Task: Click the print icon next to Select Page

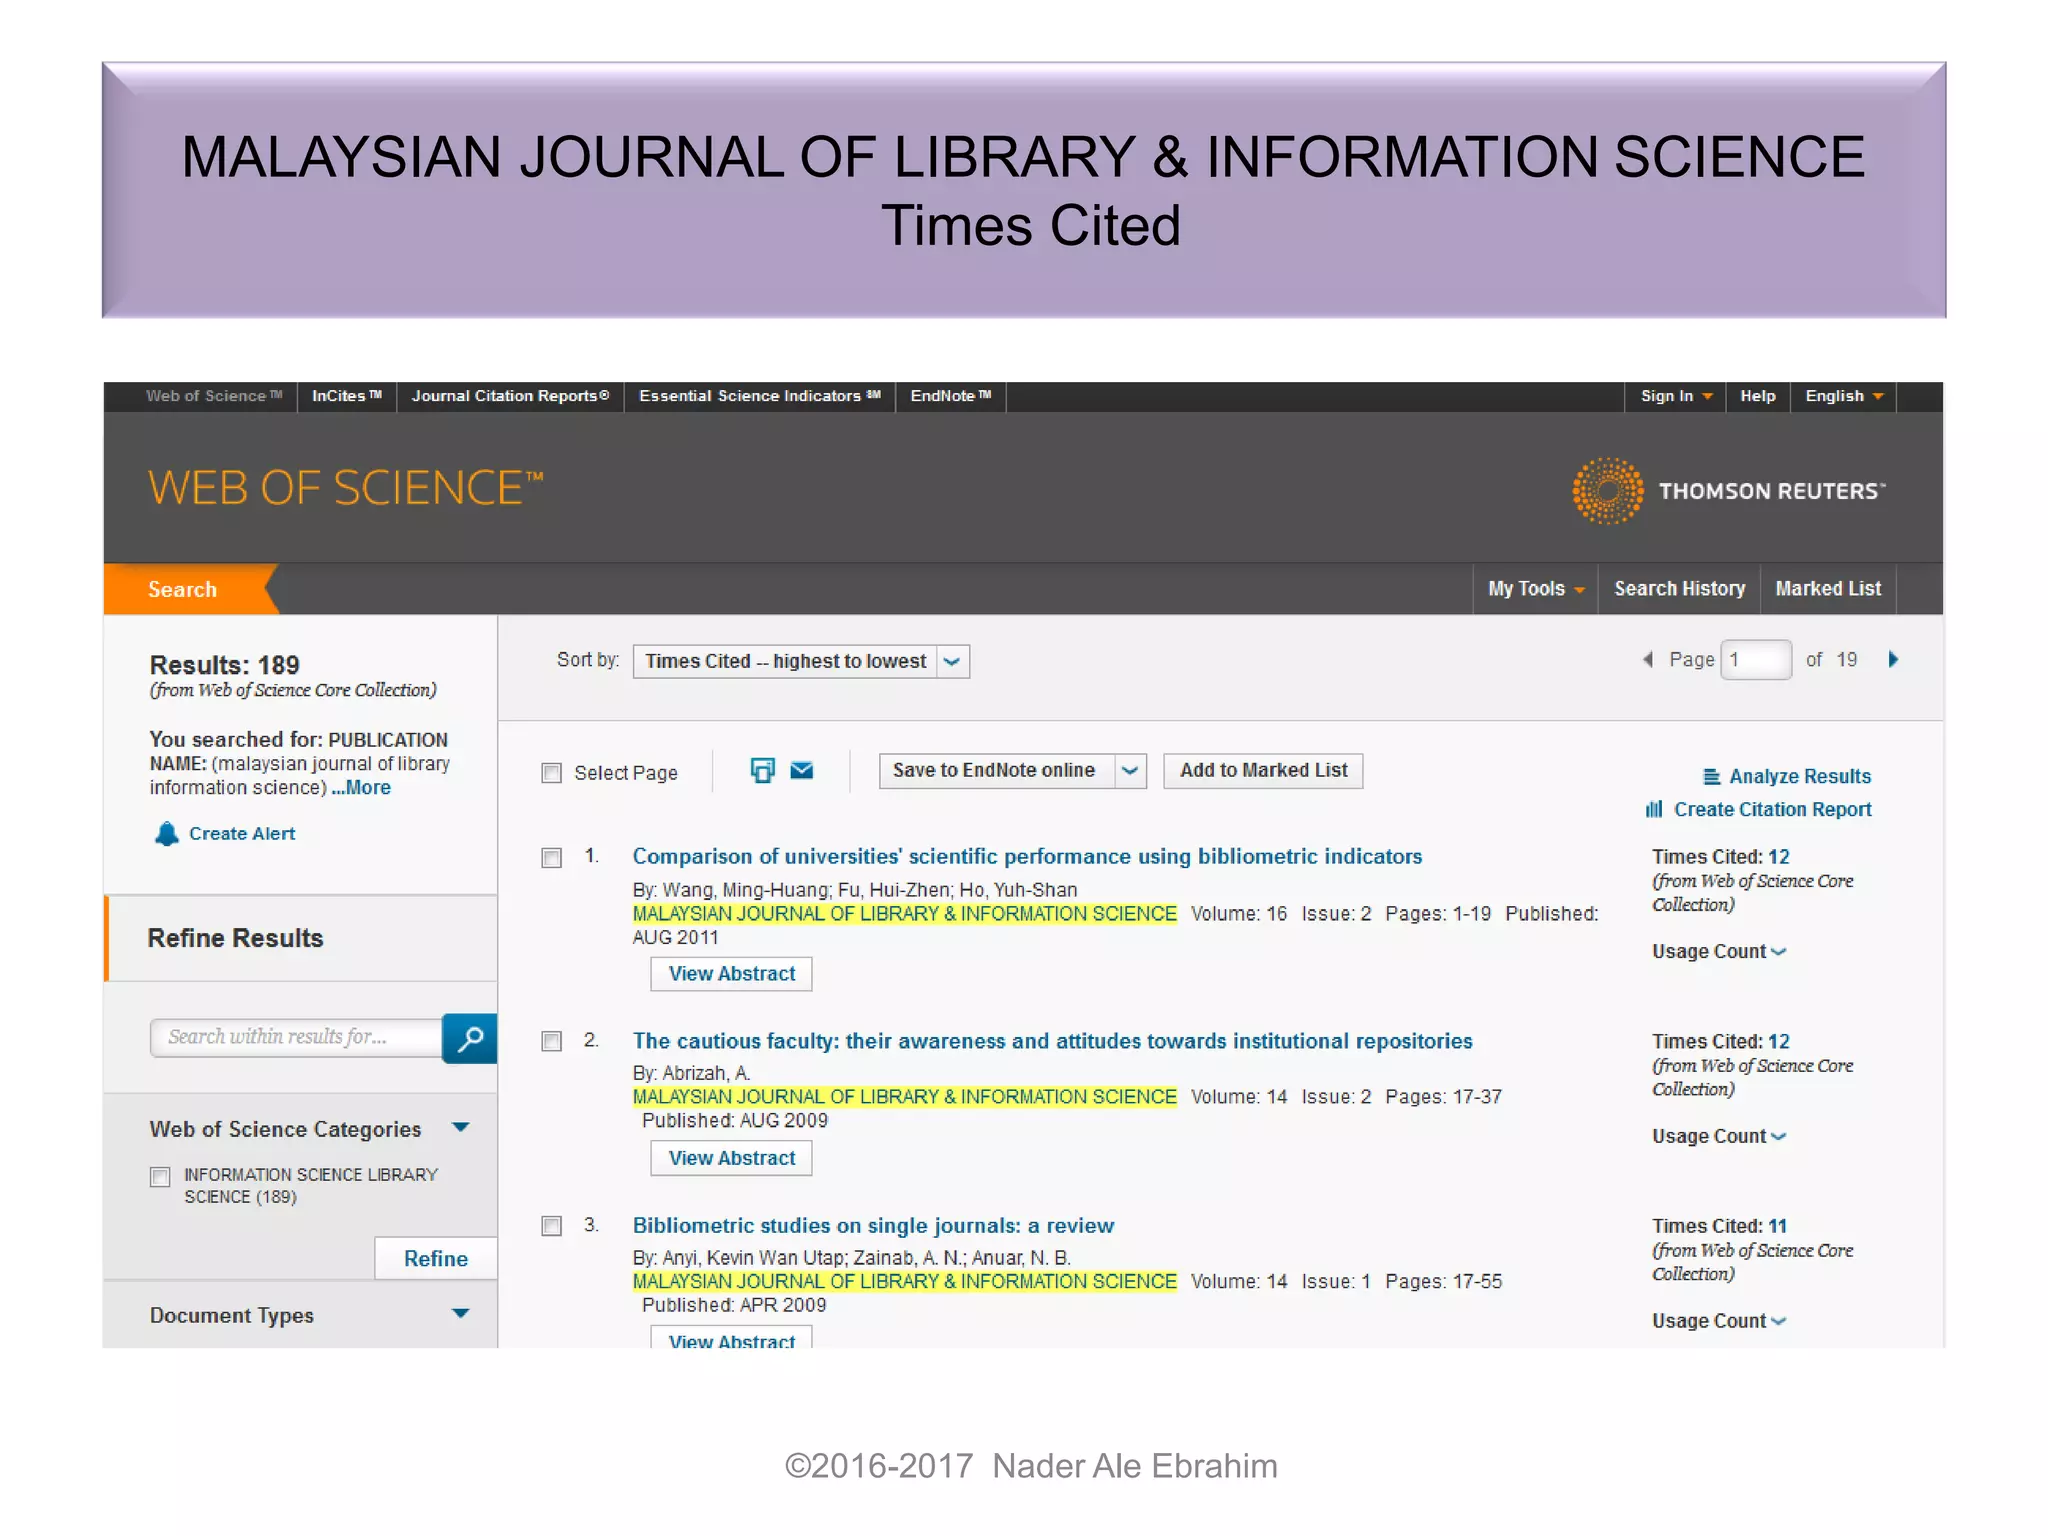Action: coord(762,770)
